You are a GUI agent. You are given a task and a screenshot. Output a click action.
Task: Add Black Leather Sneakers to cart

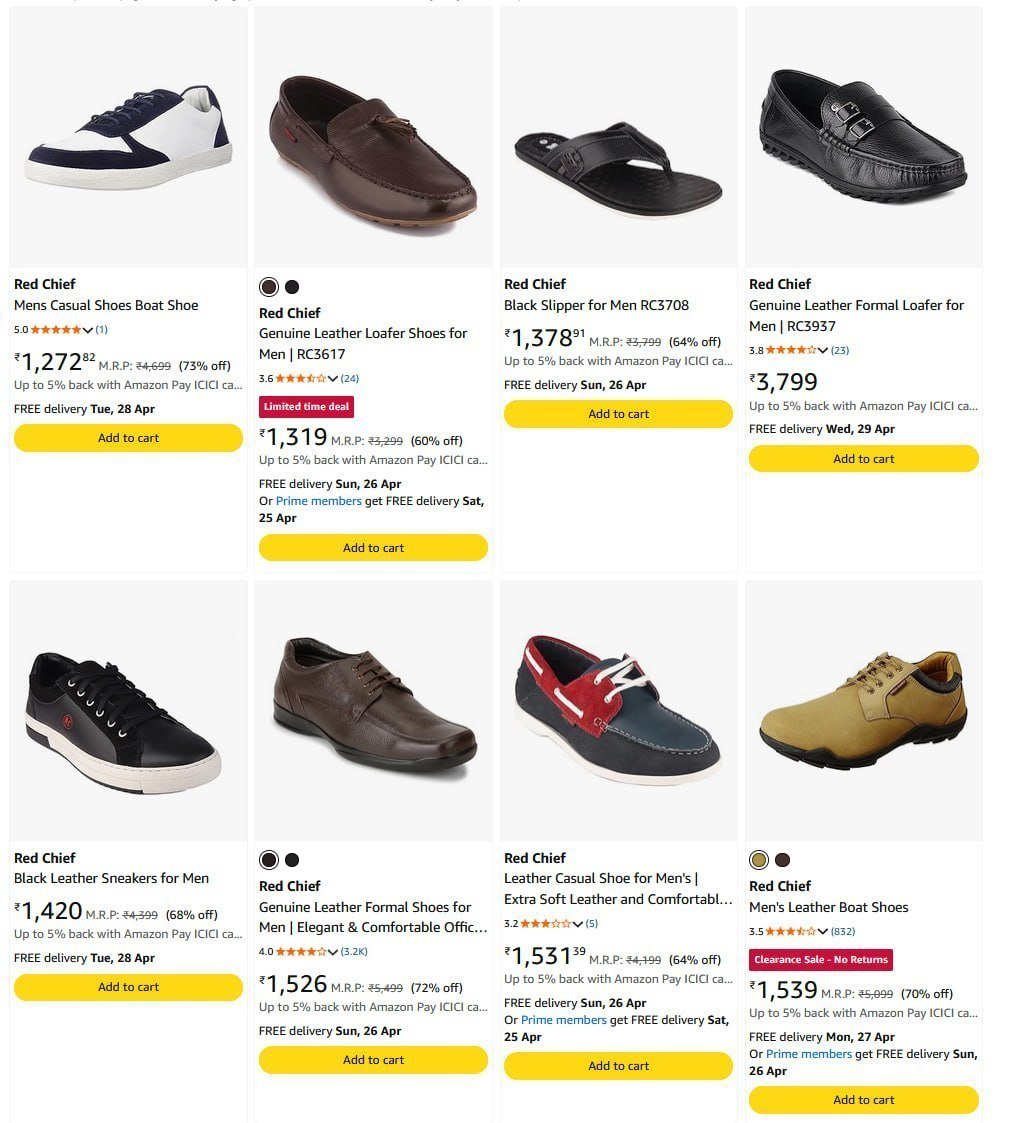tap(128, 987)
